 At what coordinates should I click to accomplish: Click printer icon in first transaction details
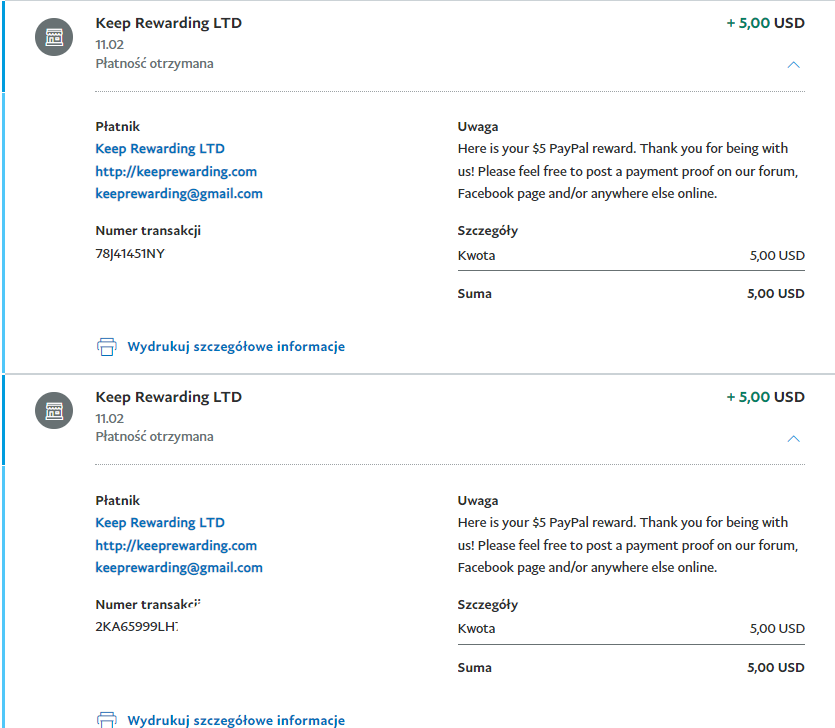(106, 347)
